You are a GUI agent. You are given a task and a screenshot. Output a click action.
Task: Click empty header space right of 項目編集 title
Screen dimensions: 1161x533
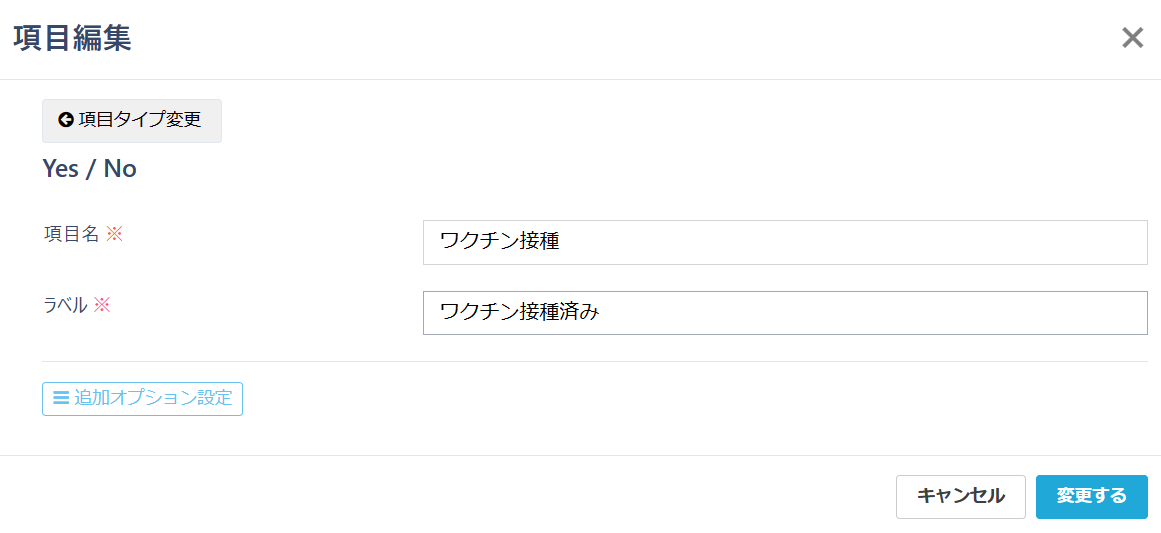[600, 38]
